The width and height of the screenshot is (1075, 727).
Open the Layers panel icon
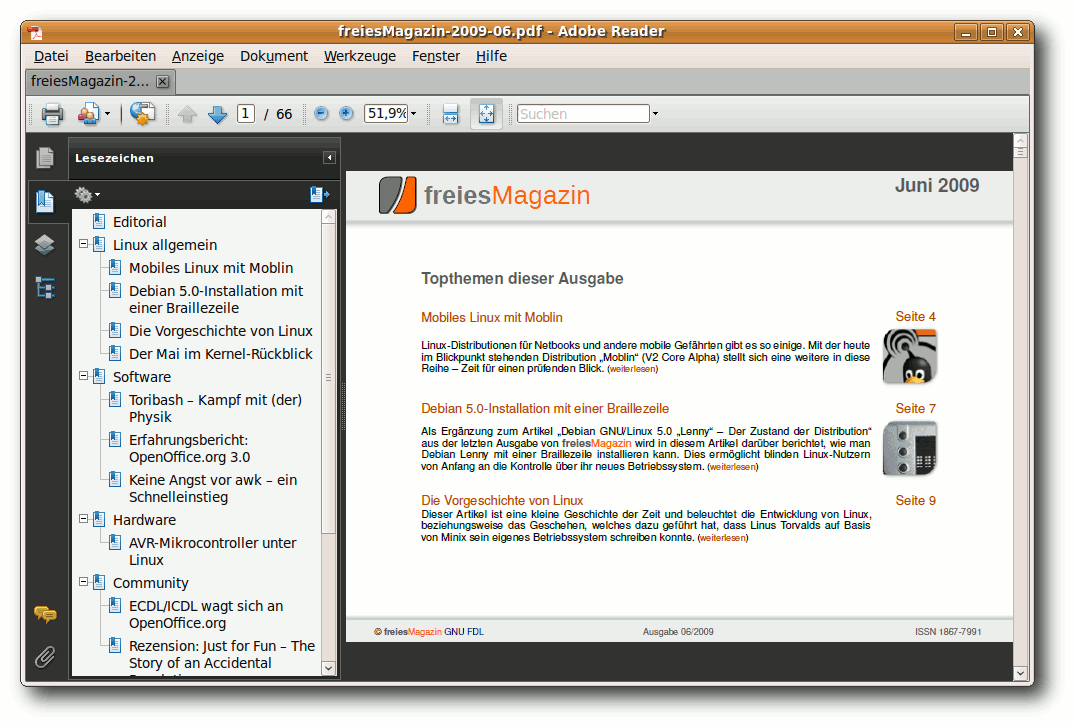click(x=45, y=244)
